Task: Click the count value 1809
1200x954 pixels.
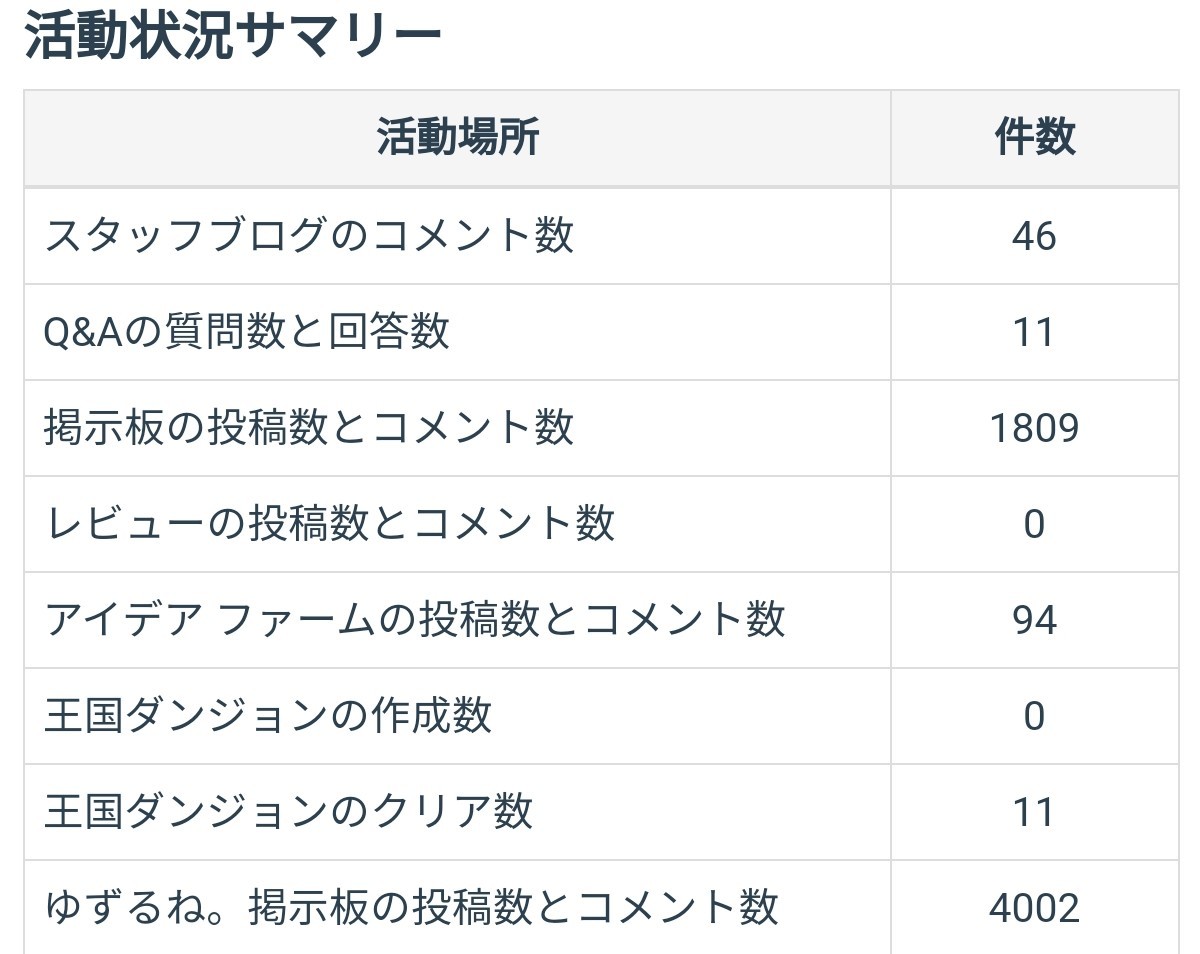Action: (x=1034, y=428)
